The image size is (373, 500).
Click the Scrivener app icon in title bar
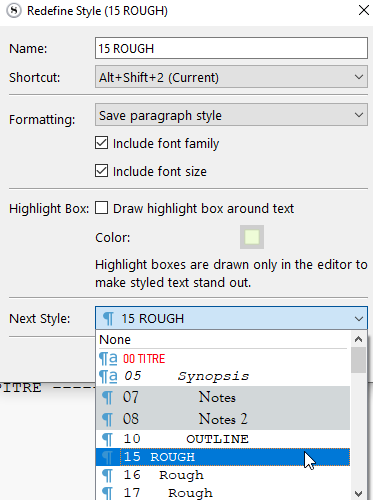click(x=14, y=11)
